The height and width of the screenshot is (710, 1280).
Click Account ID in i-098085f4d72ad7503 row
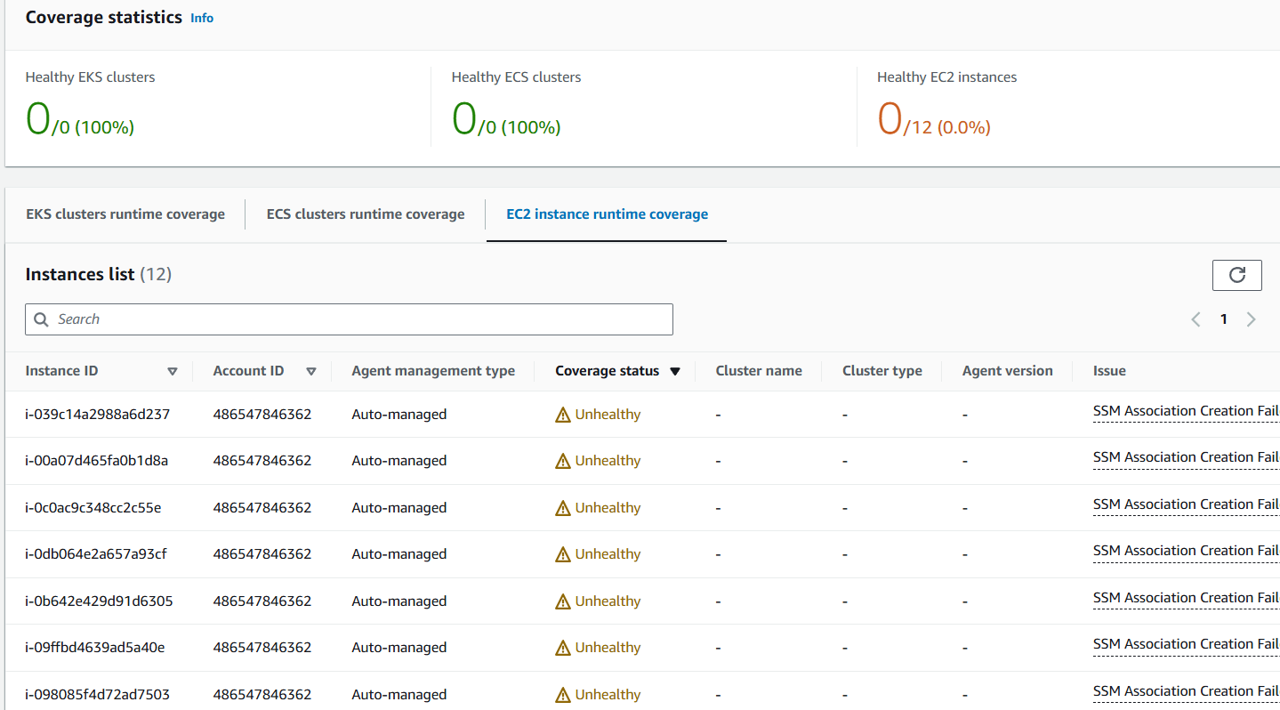262,695
